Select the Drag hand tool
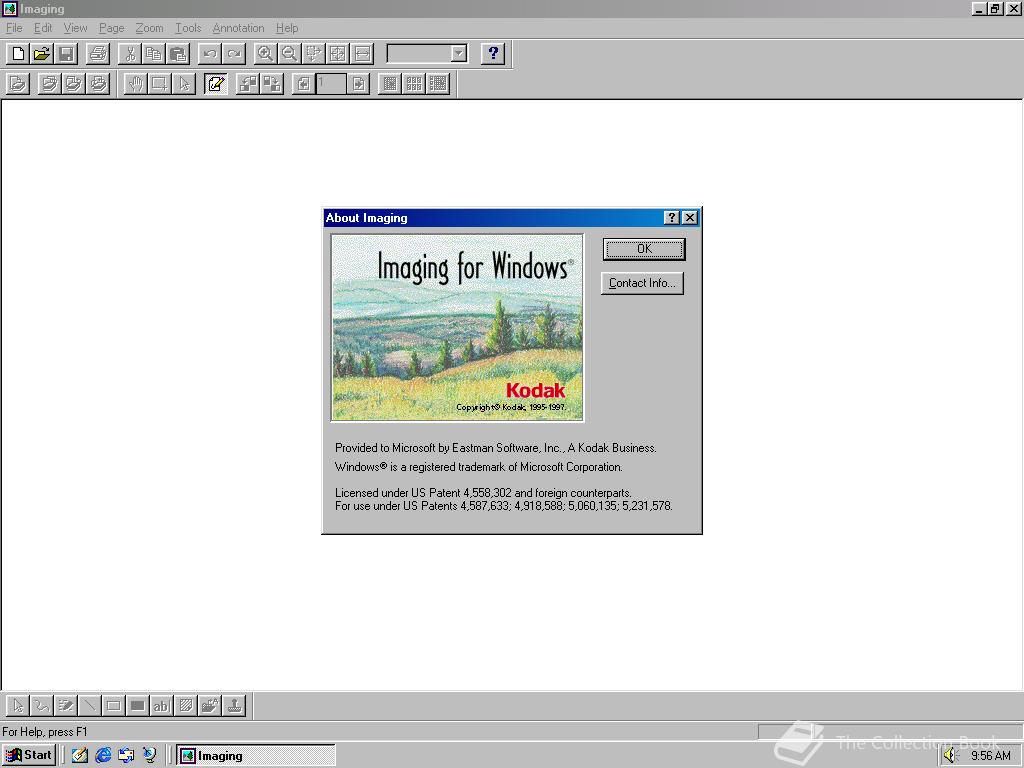Image resolution: width=1024 pixels, height=768 pixels. [135, 84]
